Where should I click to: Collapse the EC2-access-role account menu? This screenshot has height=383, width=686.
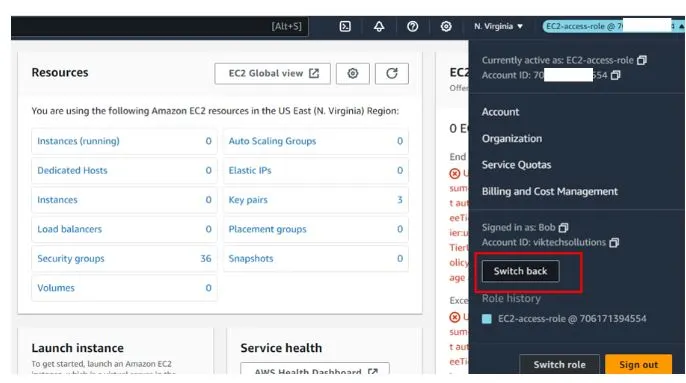[612, 26]
